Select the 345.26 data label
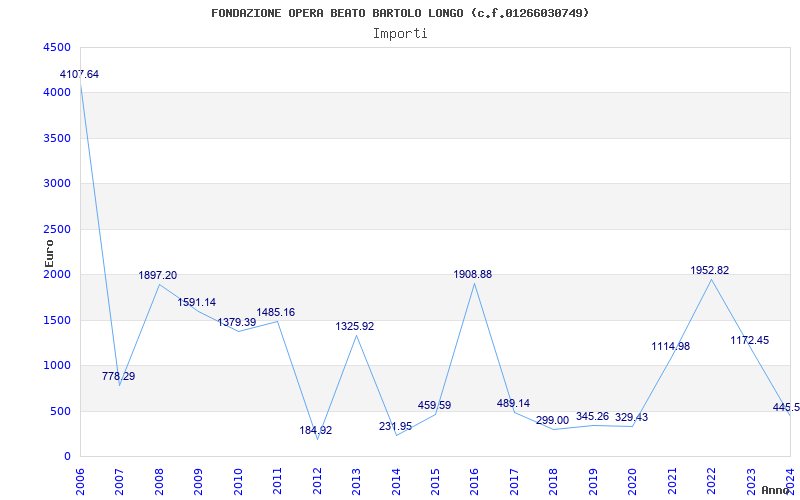The width and height of the screenshot is (800, 500). coord(592,417)
